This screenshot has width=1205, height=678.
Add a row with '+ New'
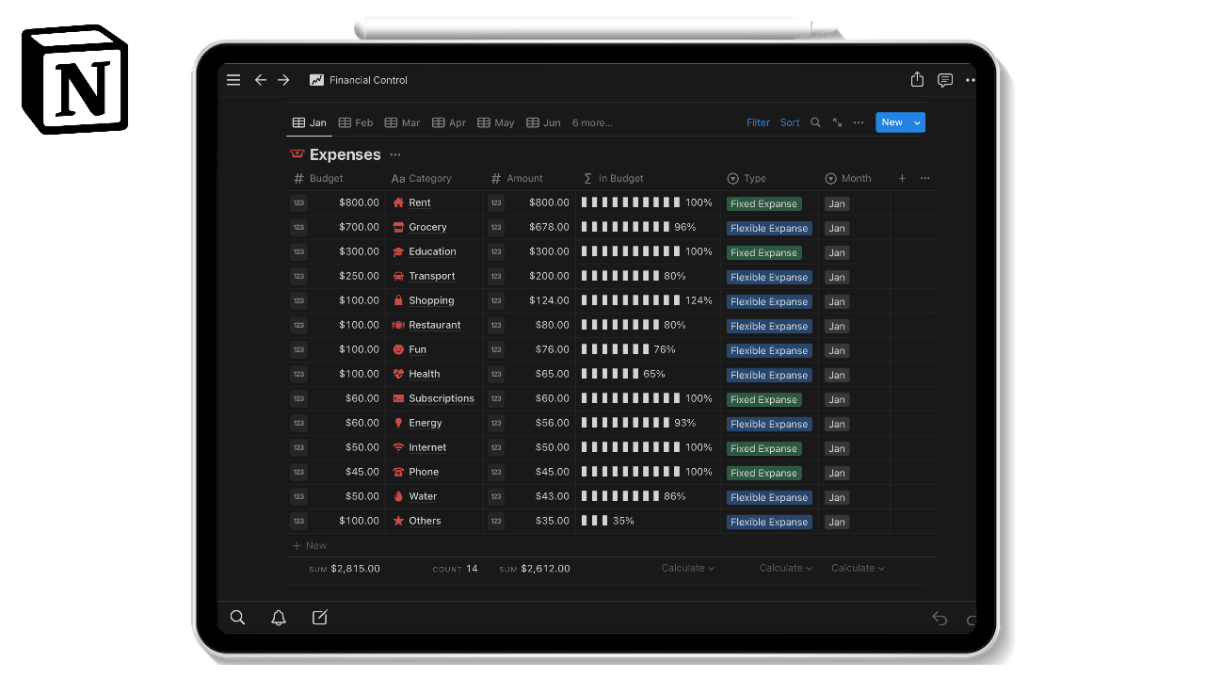click(310, 546)
